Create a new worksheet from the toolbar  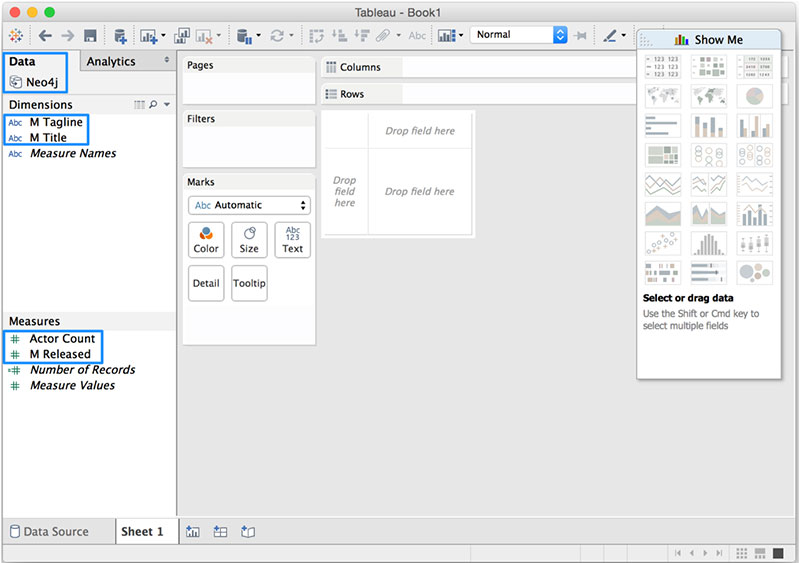click(x=148, y=36)
